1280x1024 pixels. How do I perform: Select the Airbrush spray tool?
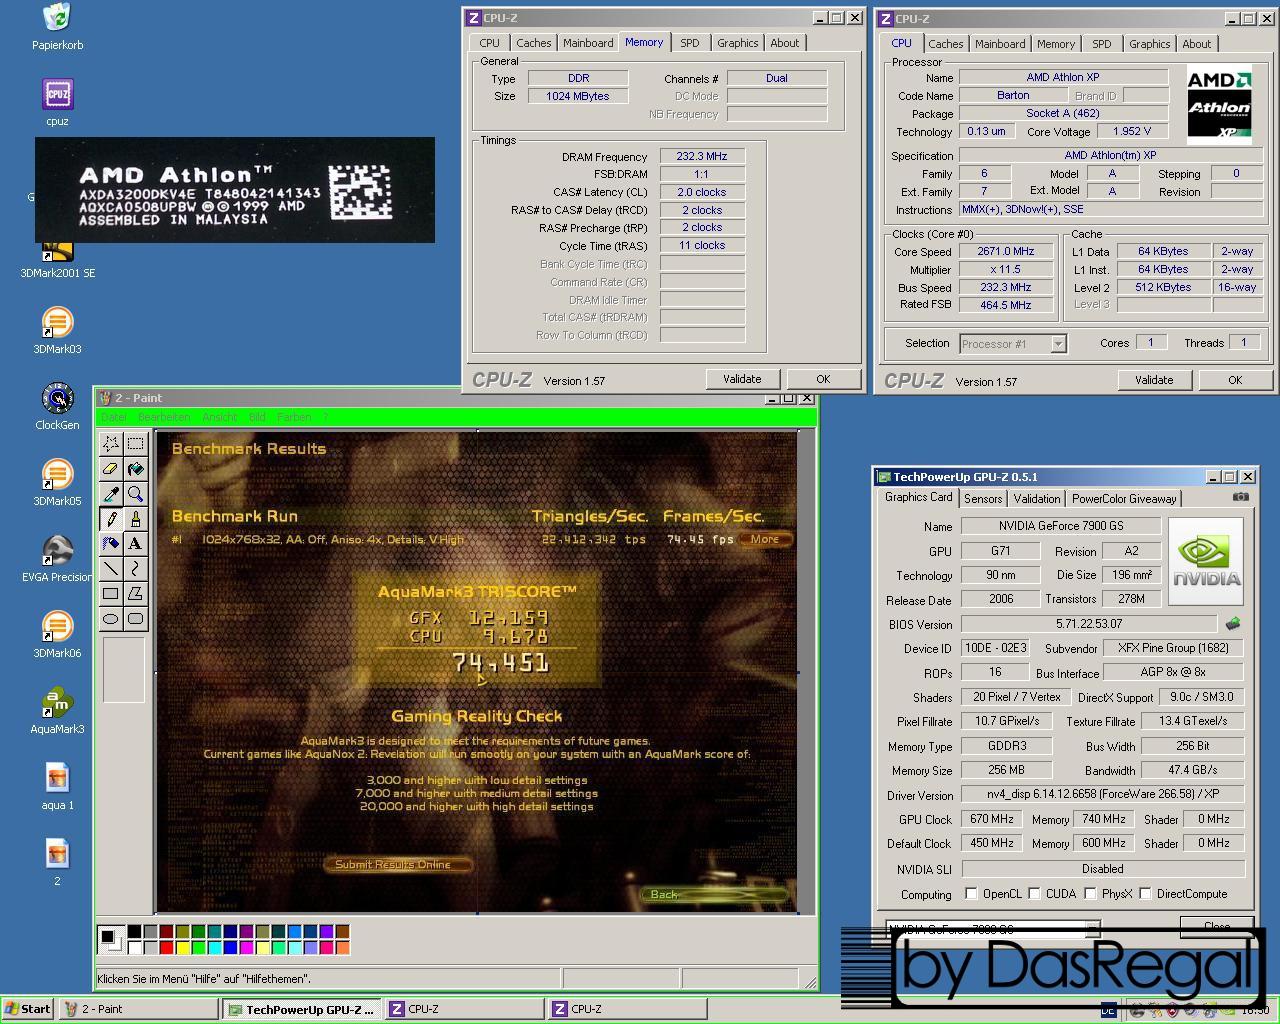[x=111, y=543]
